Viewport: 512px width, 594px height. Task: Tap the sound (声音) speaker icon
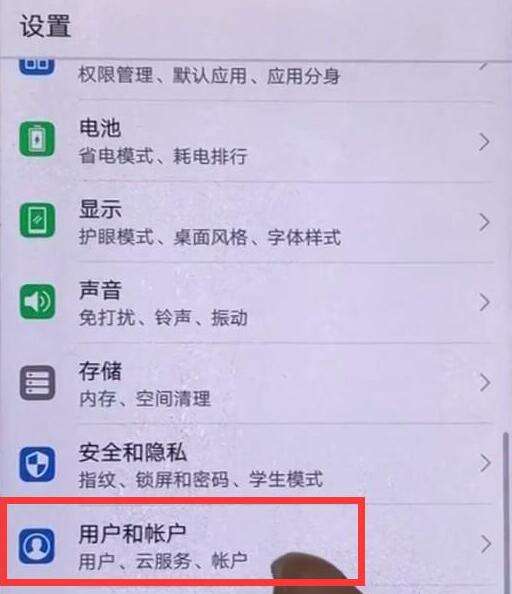click(x=37, y=301)
